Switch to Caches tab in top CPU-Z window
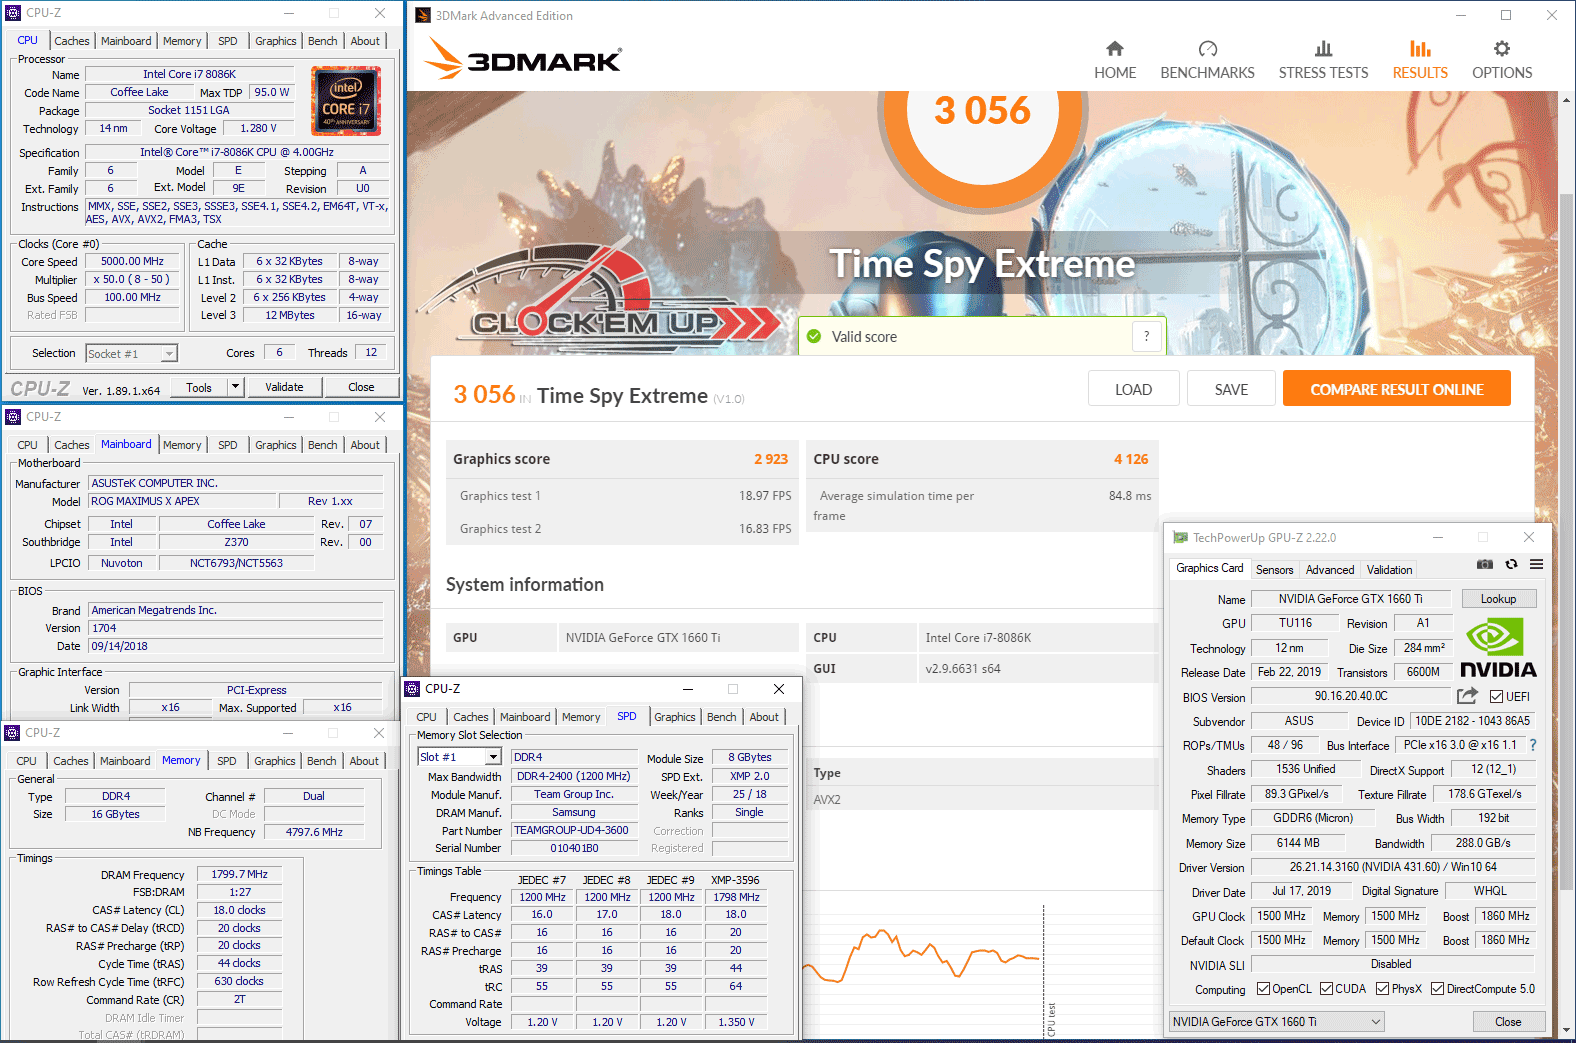Viewport: 1576px width, 1043px height. point(72,41)
